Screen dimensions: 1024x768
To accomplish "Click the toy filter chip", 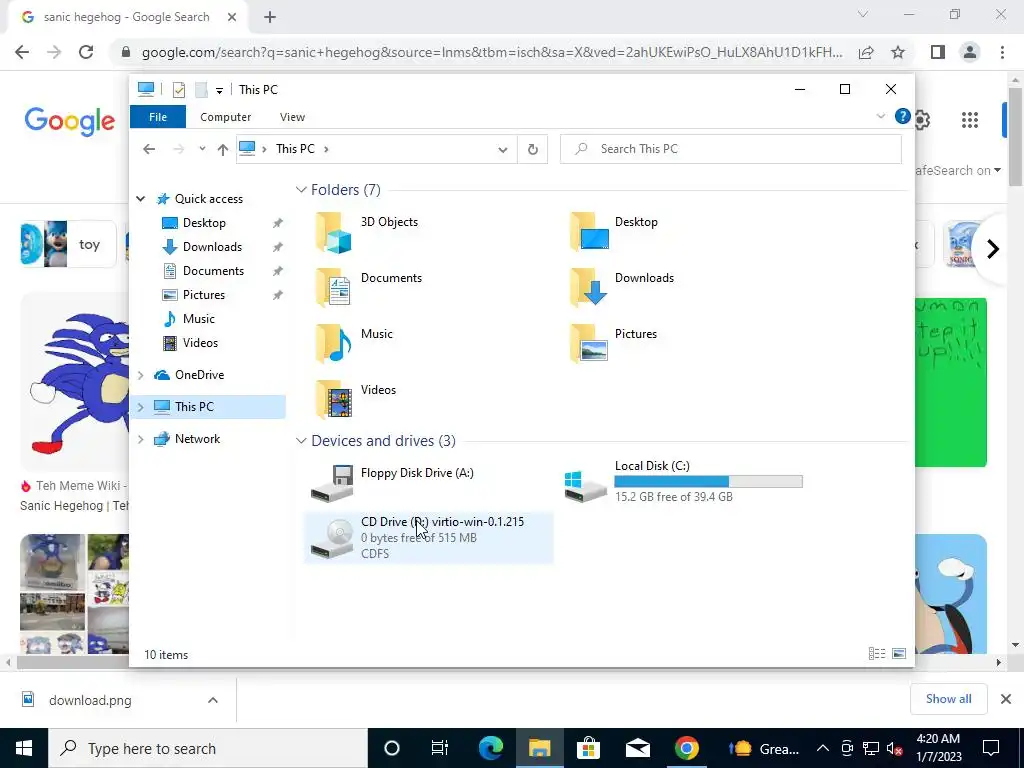I will point(68,244).
